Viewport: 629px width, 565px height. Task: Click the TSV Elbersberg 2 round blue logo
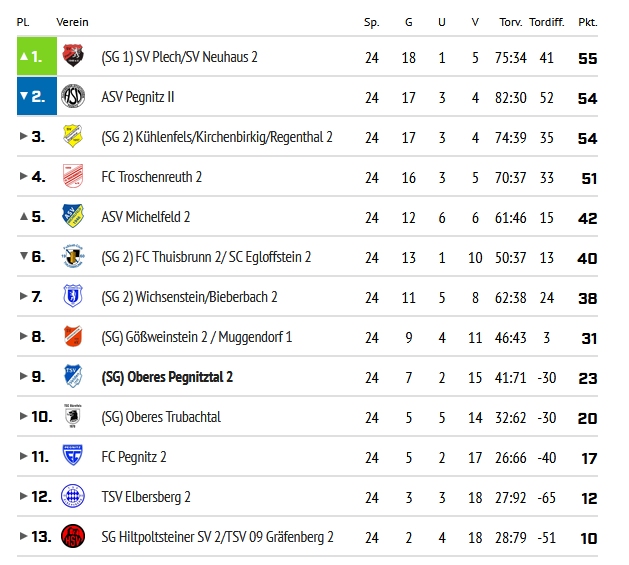pyautogui.click(x=73, y=496)
